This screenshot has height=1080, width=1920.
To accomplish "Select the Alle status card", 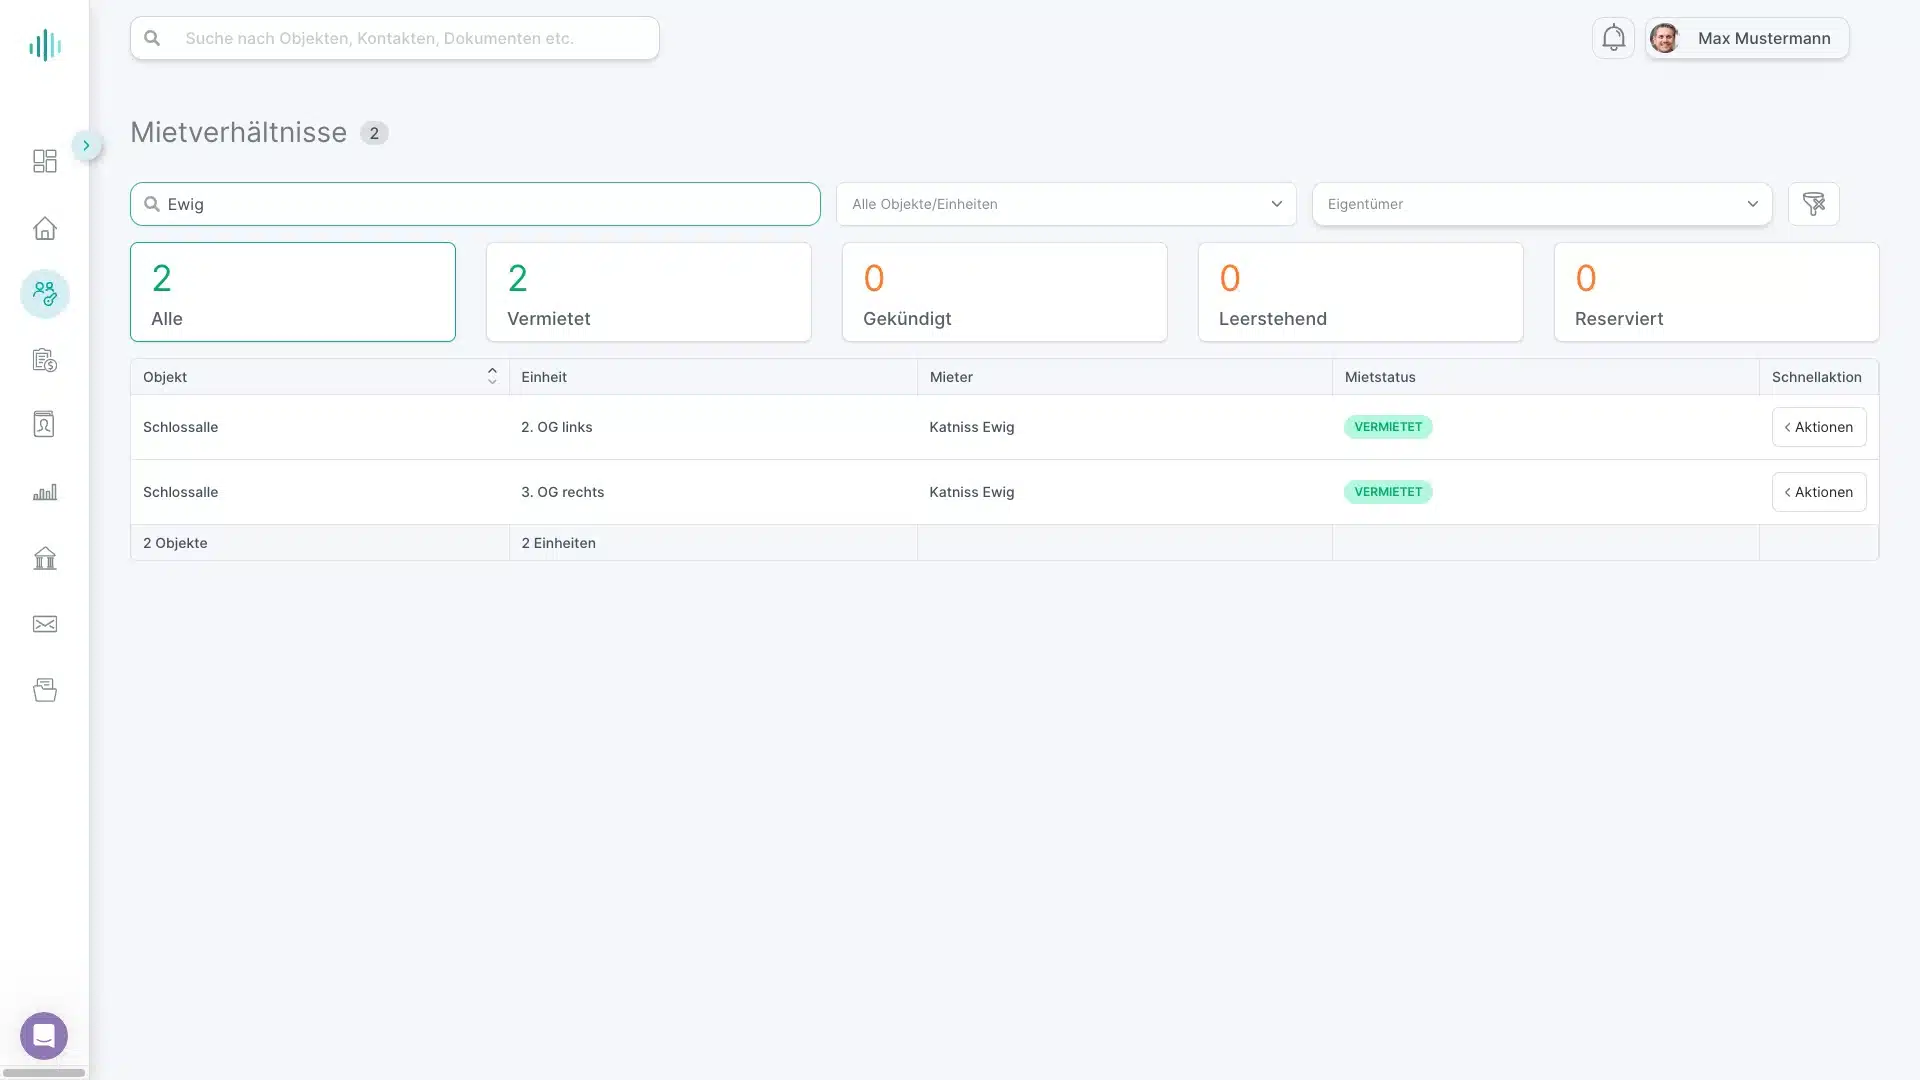I will (x=293, y=292).
